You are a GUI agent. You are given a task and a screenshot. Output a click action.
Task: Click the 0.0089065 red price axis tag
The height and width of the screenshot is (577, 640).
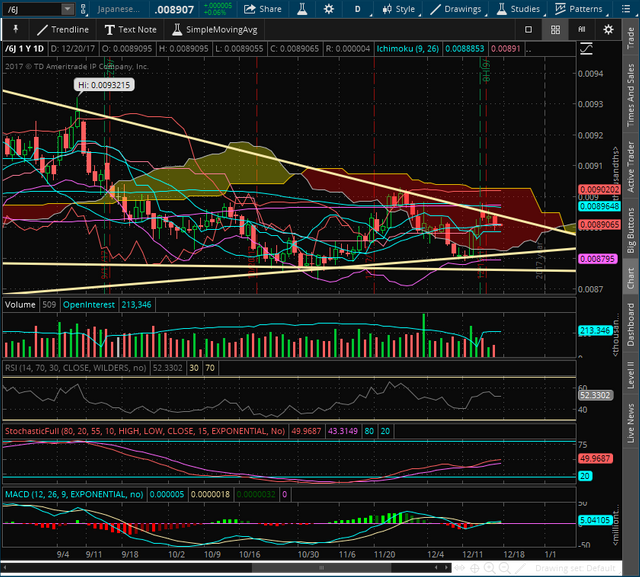(600, 224)
